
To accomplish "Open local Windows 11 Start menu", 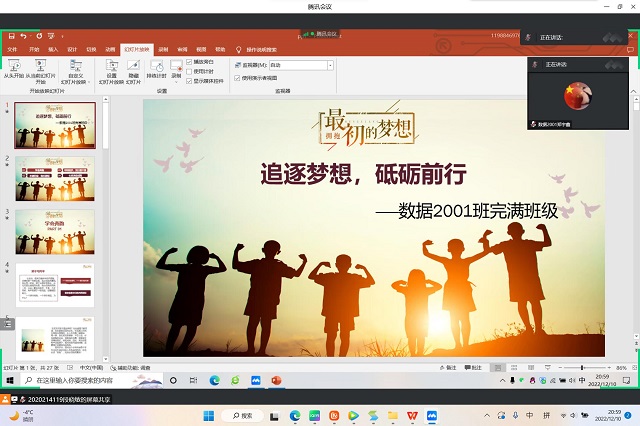I will pos(209,416).
